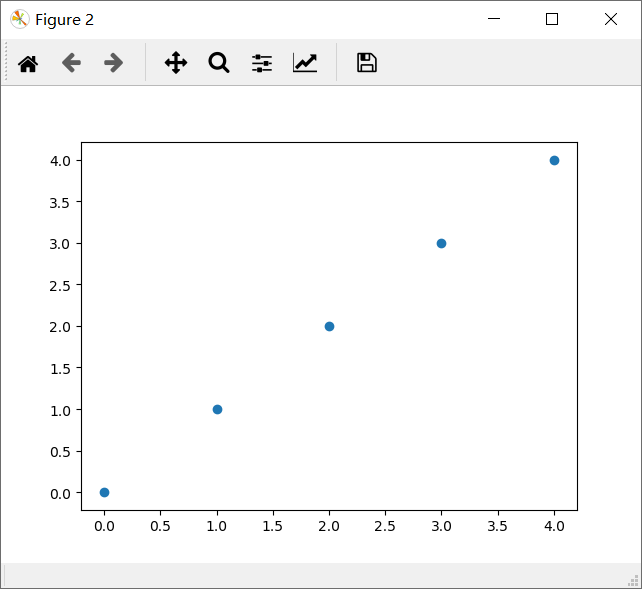Click the y-axis tick label 2.5
This screenshot has height=589, width=642.
(x=60, y=286)
